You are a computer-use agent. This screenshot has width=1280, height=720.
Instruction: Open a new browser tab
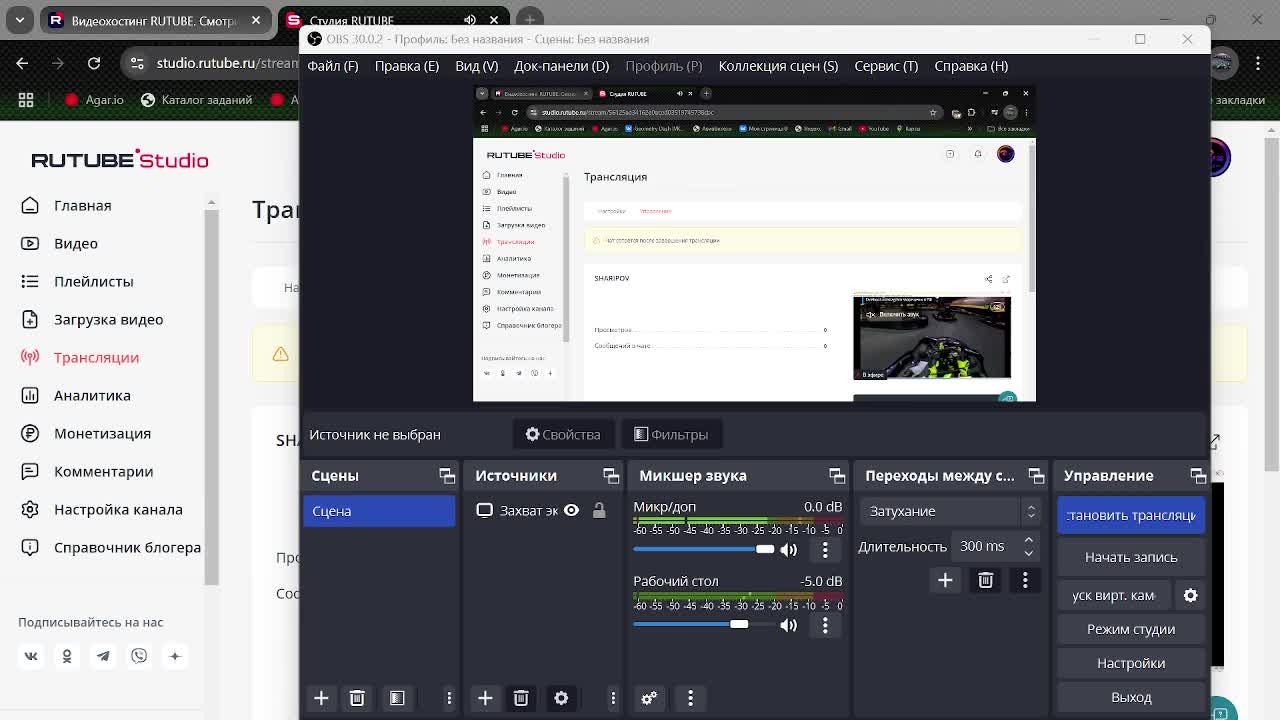pos(530,20)
